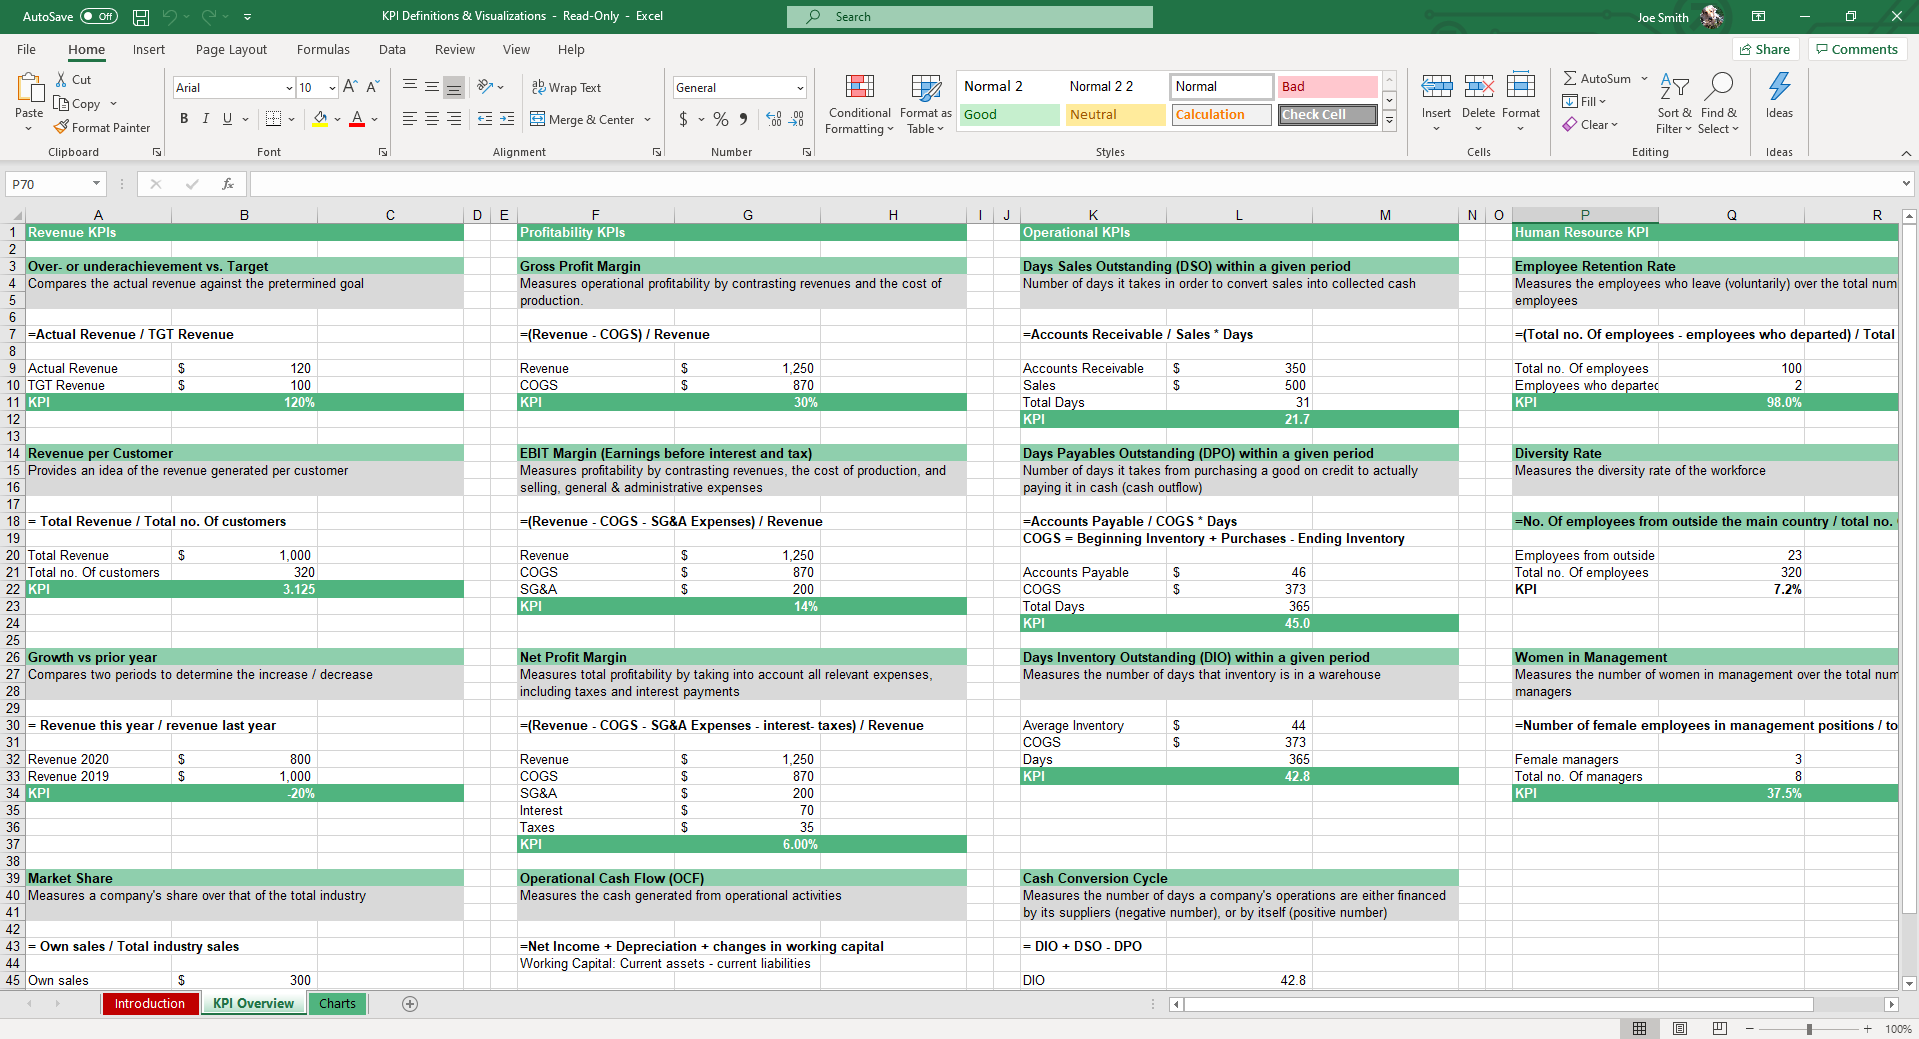Click the Share button
This screenshot has height=1039, width=1919.
[1765, 49]
